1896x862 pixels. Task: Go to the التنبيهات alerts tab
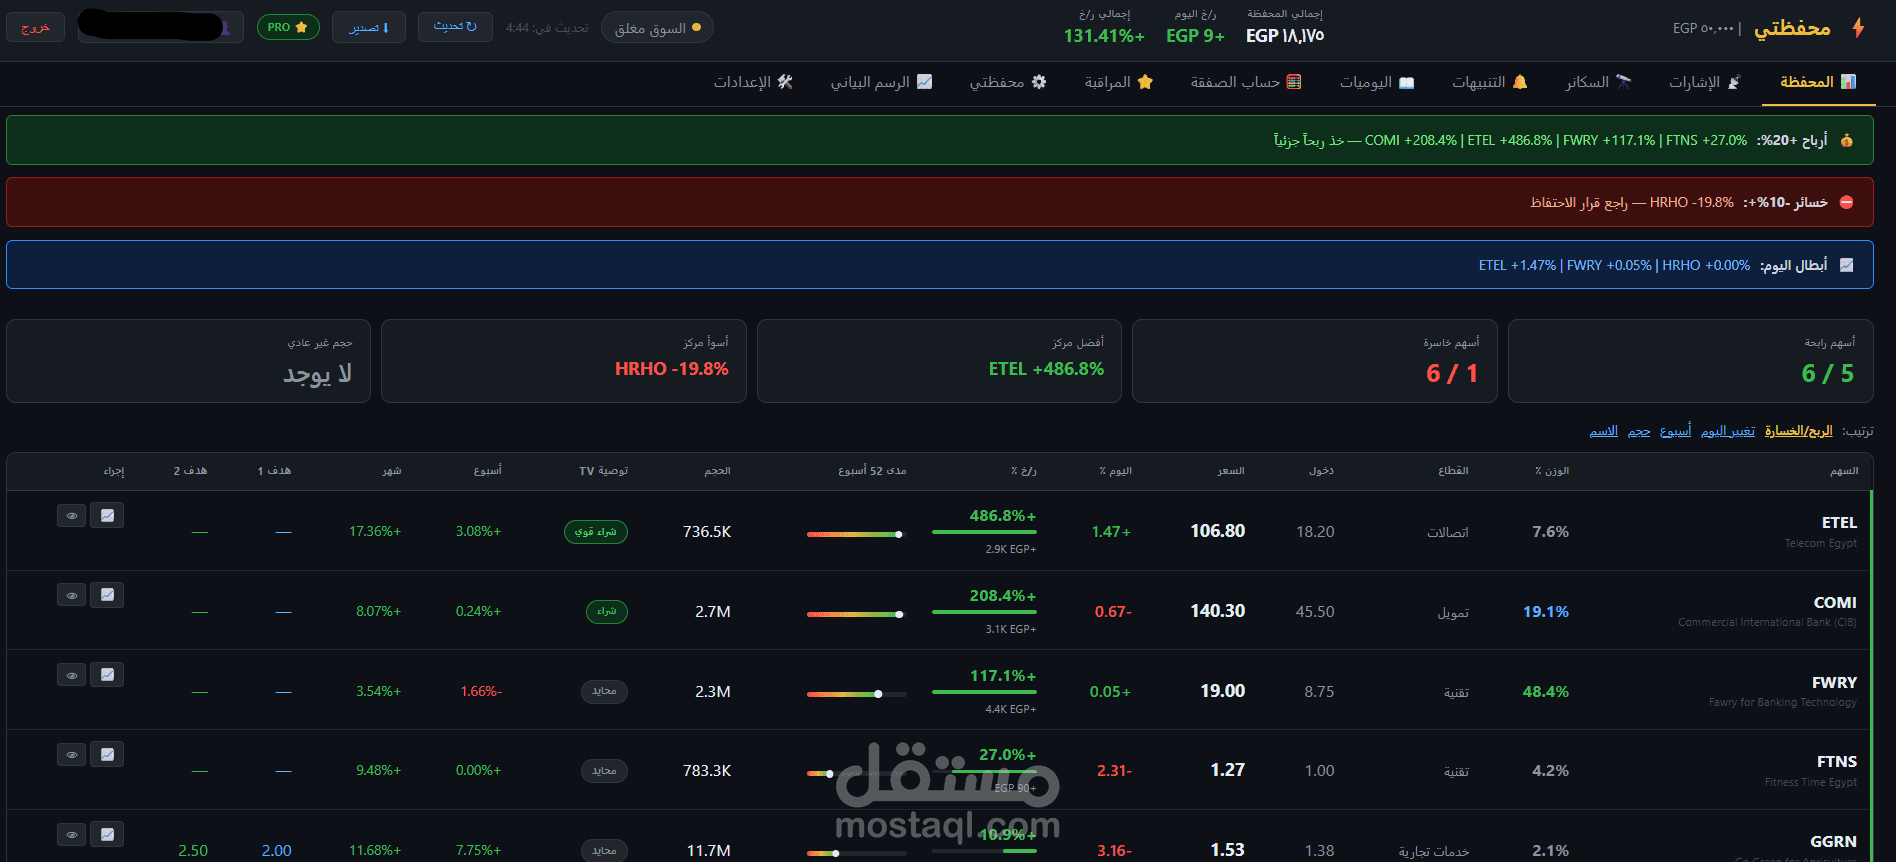click(1490, 82)
